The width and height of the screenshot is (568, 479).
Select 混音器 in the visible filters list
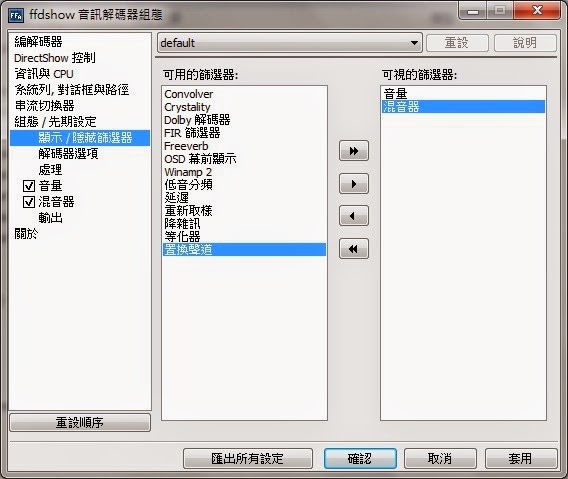pos(463,107)
